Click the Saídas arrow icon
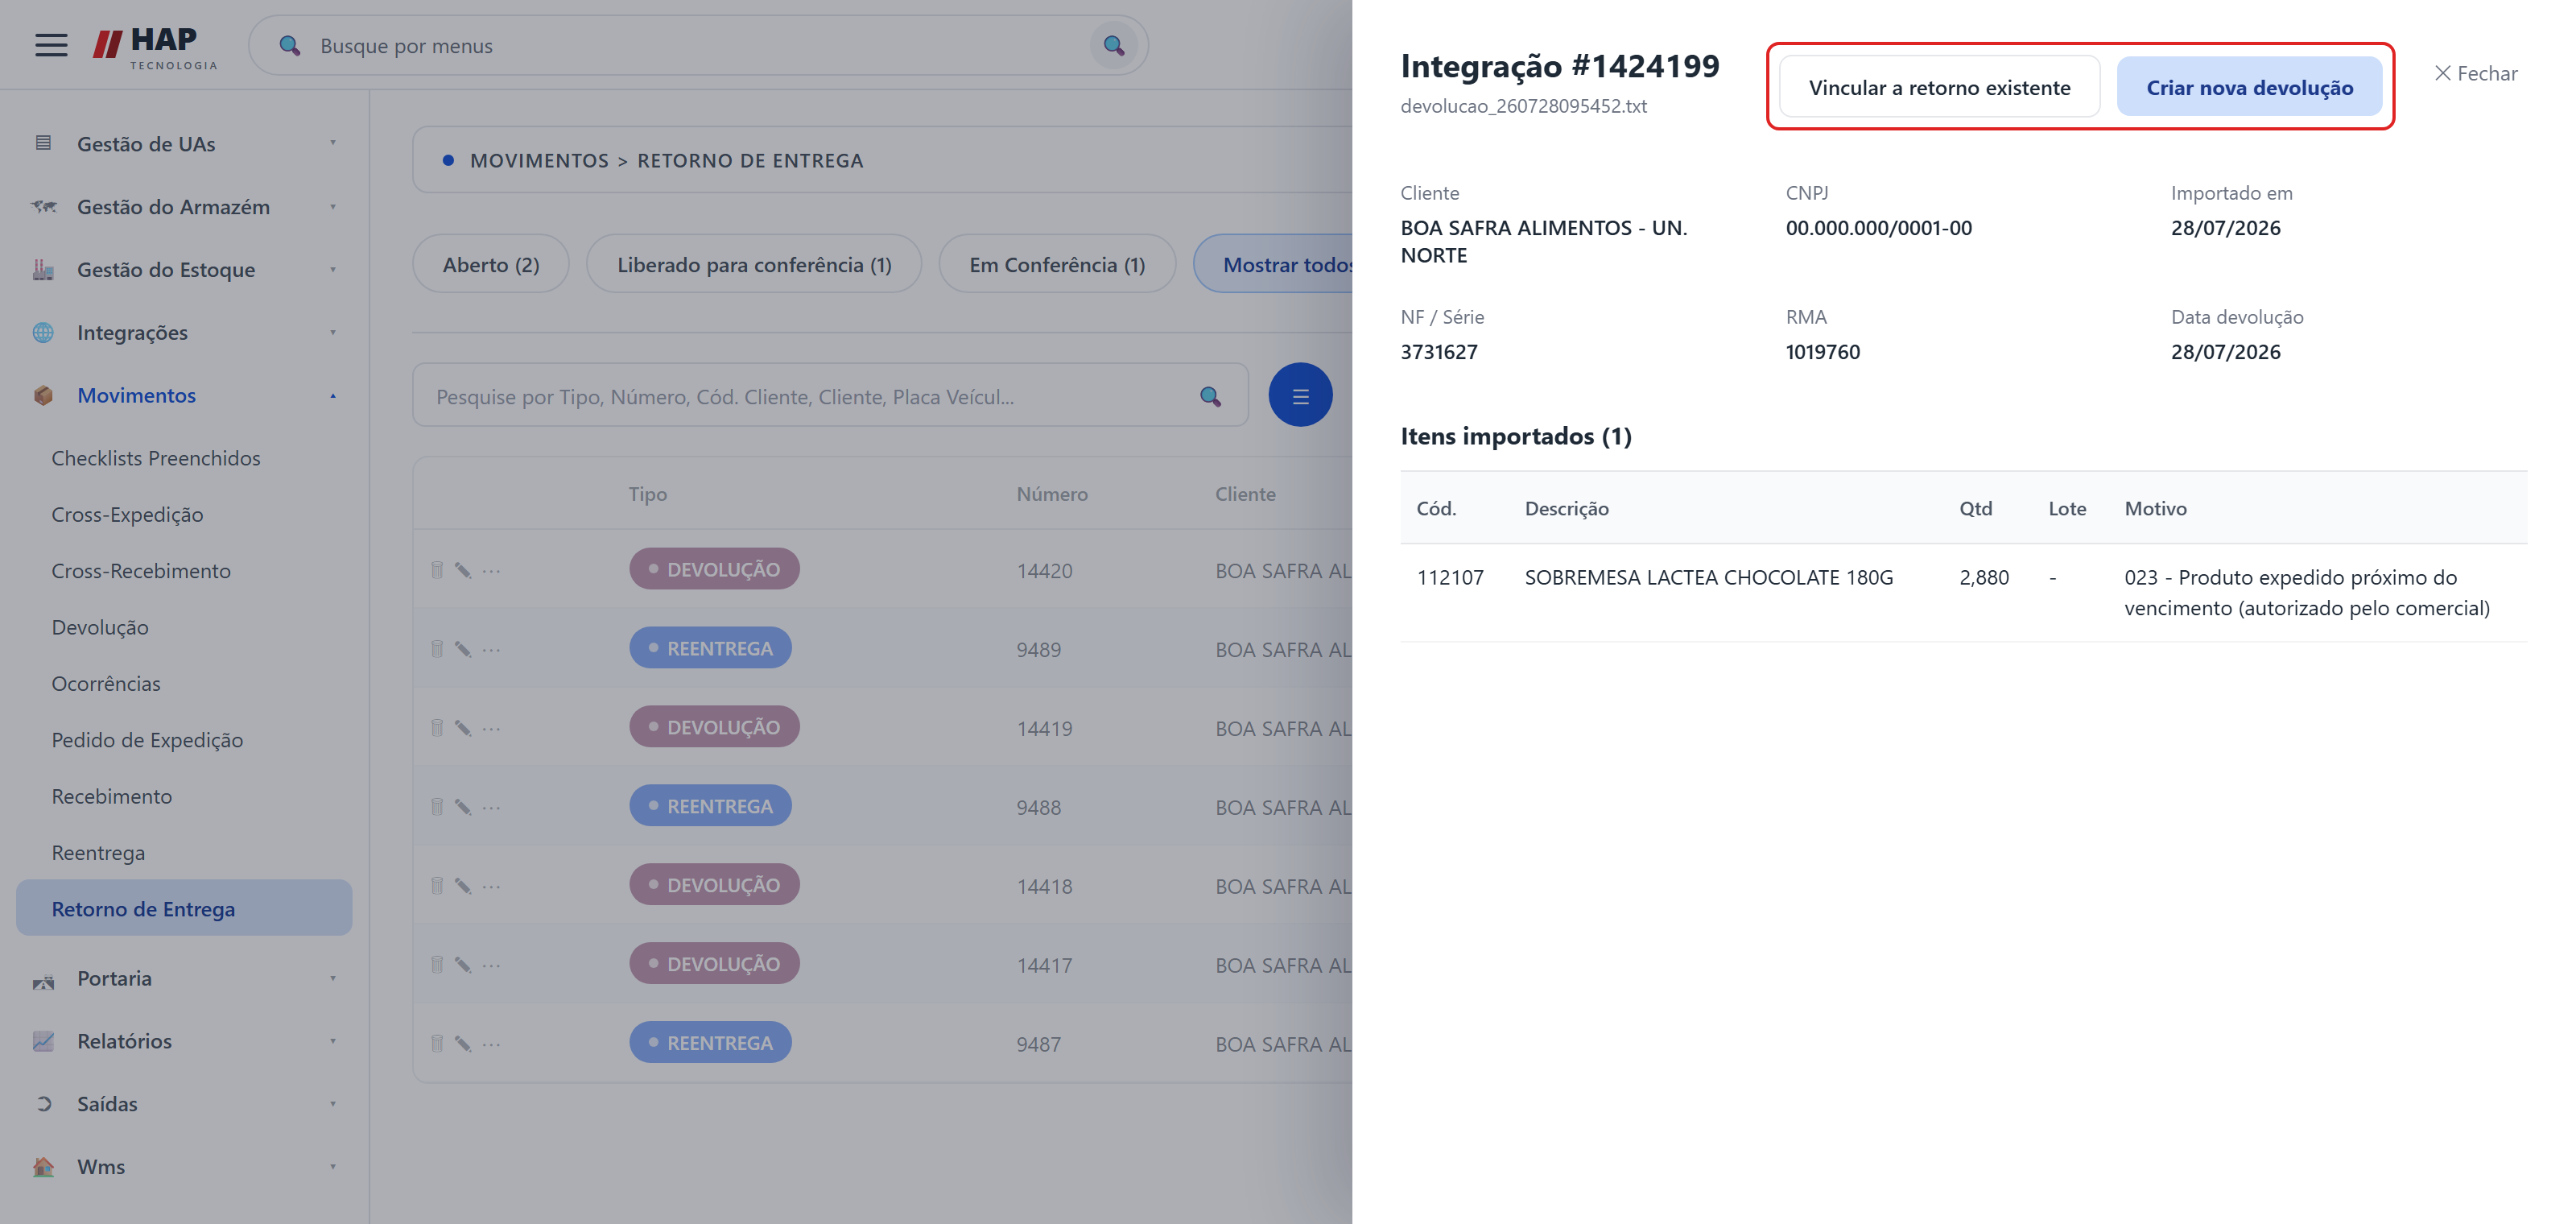The image size is (2576, 1224). pos(43,1104)
